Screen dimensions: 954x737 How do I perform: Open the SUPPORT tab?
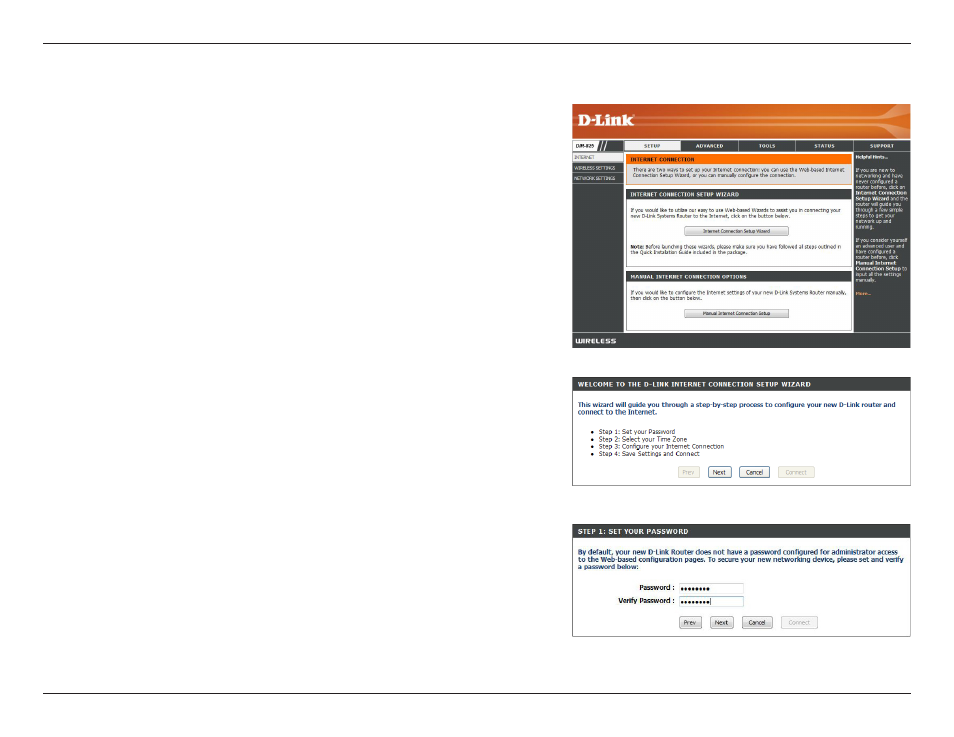tap(882, 146)
